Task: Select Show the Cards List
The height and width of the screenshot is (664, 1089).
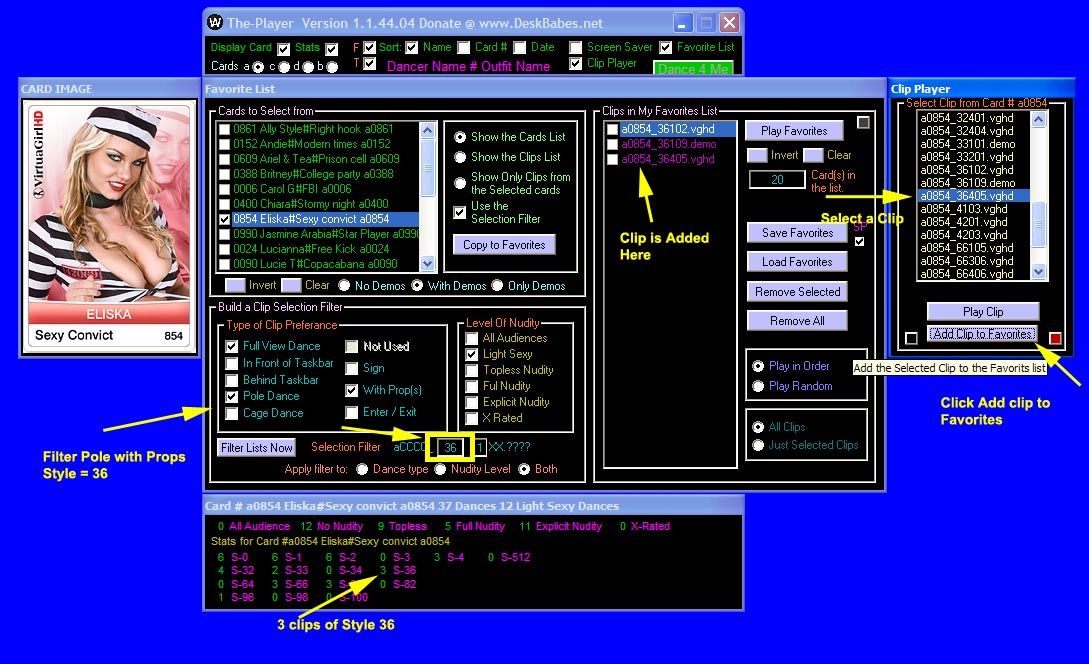Action: (460, 138)
